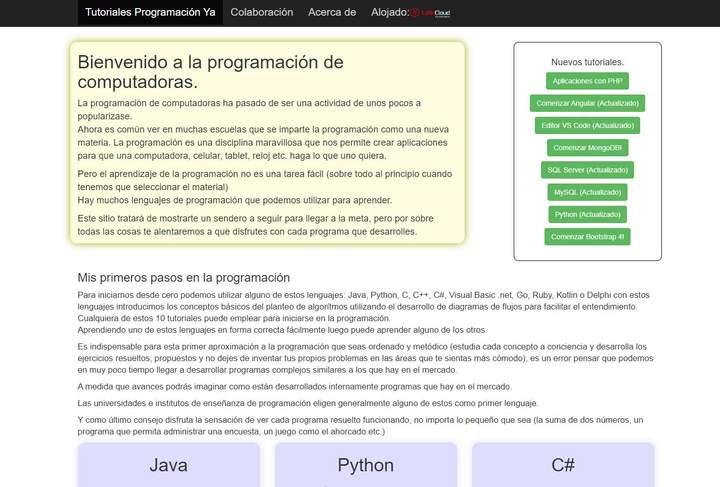Open the Comenzar MongoDB tutorial
This screenshot has width=720, height=487.
587,148
